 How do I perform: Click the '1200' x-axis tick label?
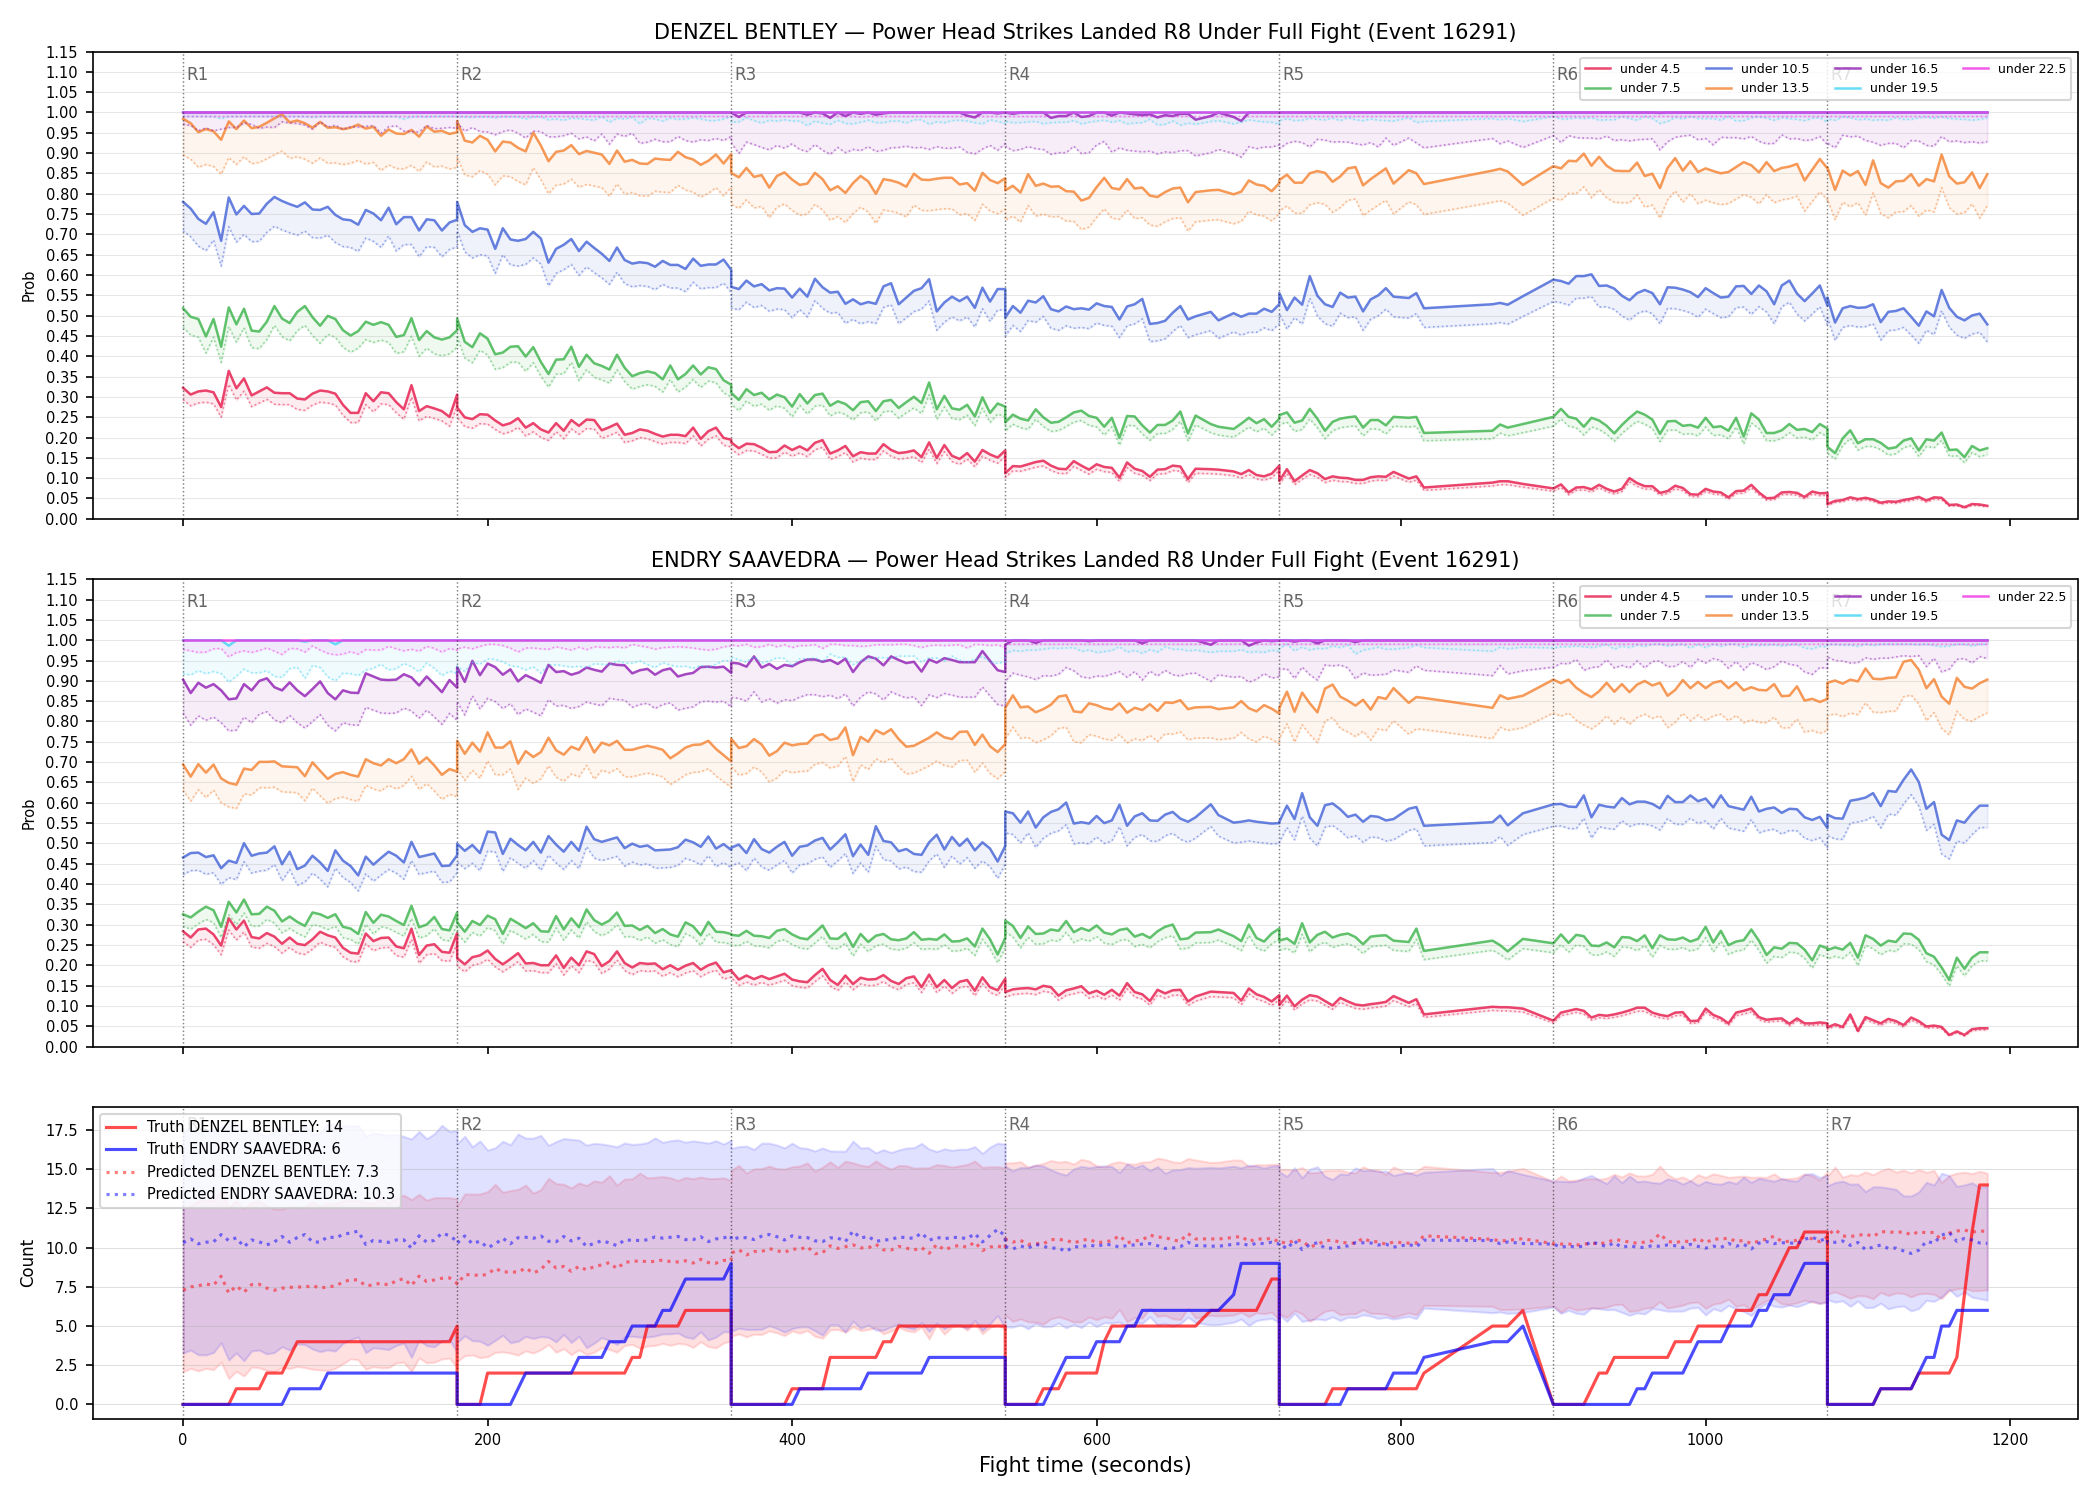[x=2010, y=1440]
